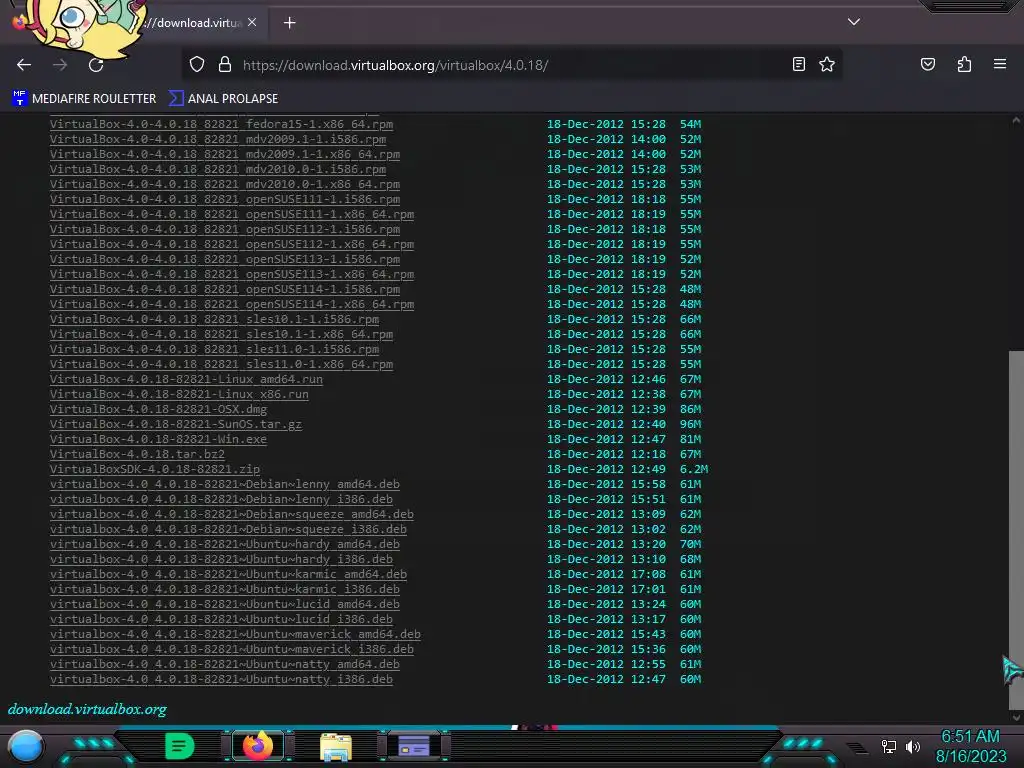The height and width of the screenshot is (768, 1024).
Task: Open a new tab with plus button
Action: (289, 23)
